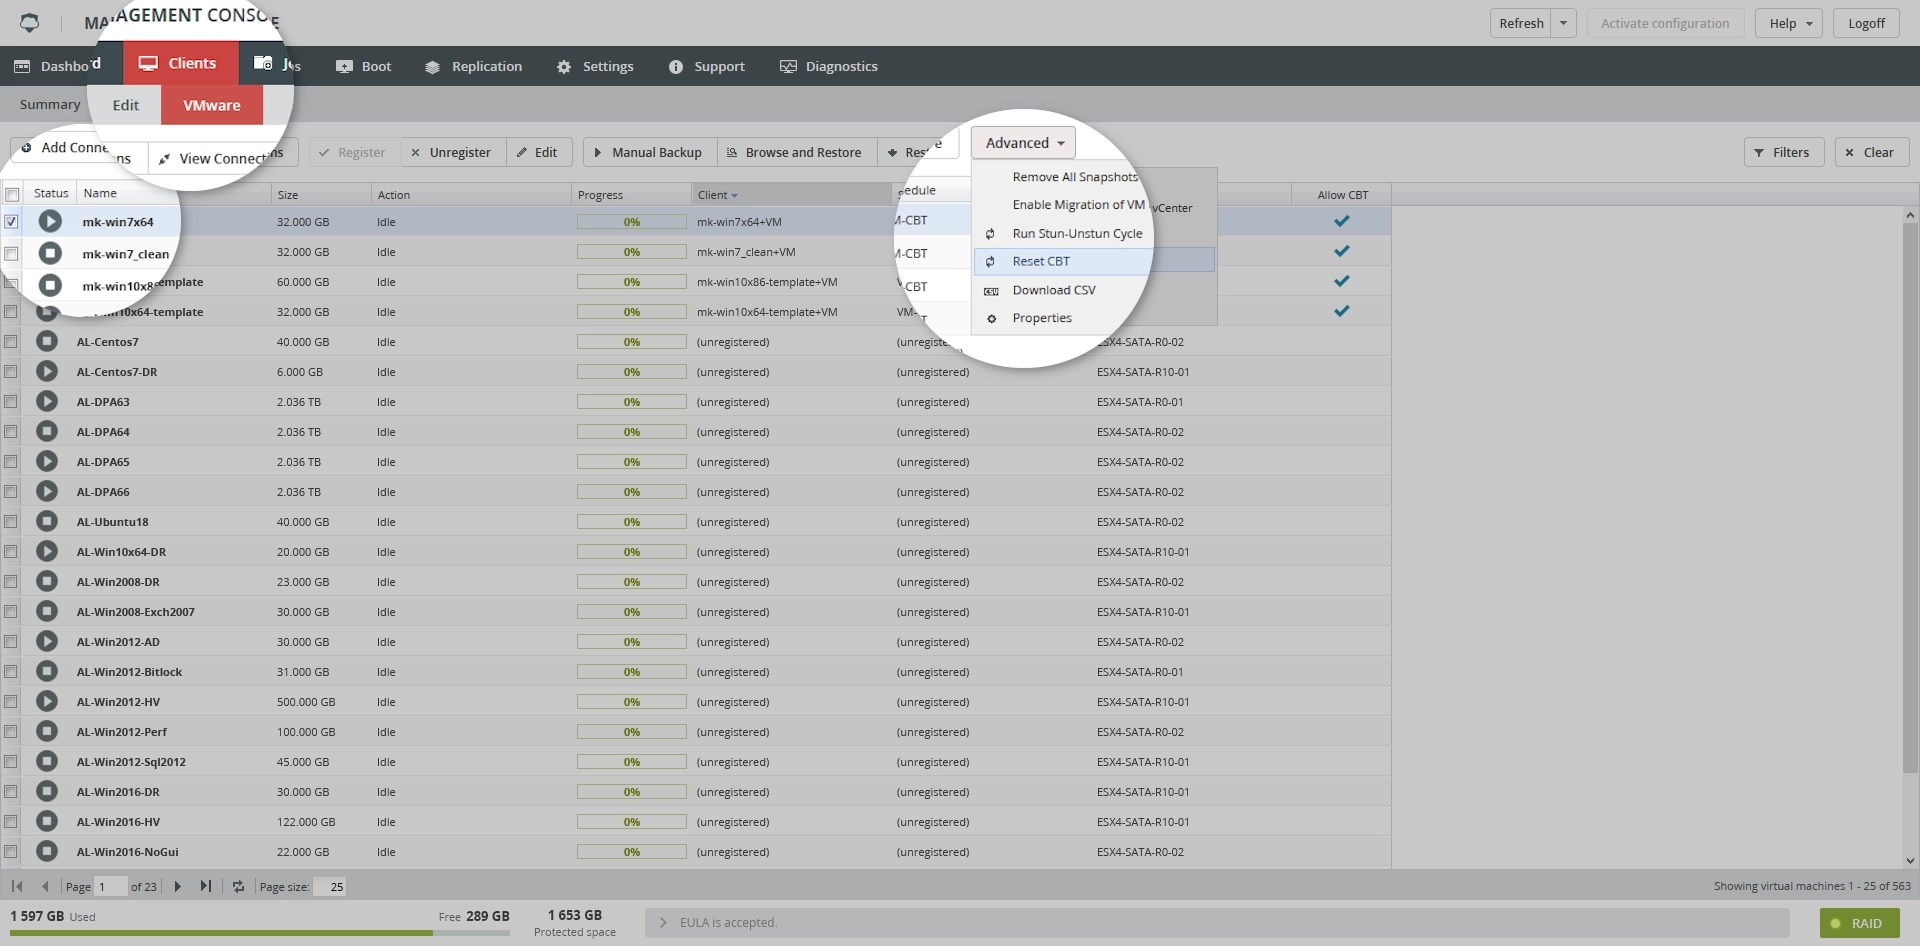The height and width of the screenshot is (946, 1920).
Task: Check the AL-Win2016-HV row checkbox
Action: pos(10,821)
